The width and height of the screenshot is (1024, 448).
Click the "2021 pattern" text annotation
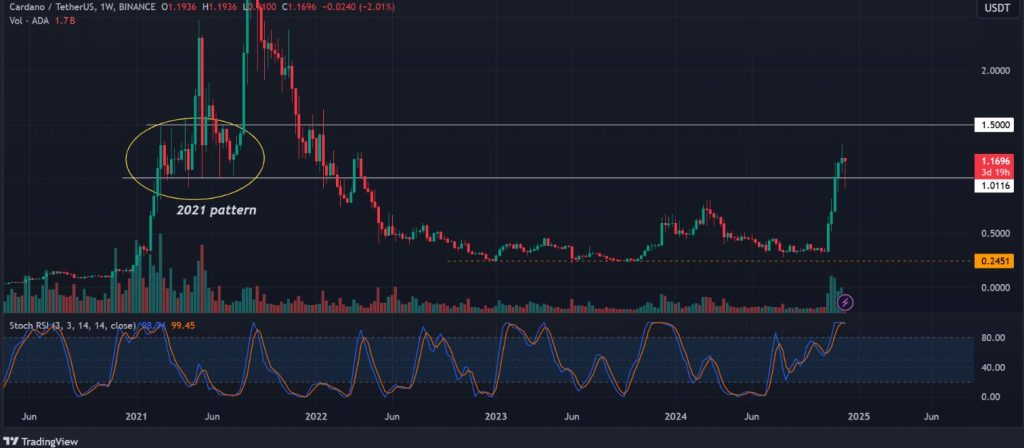click(215, 210)
